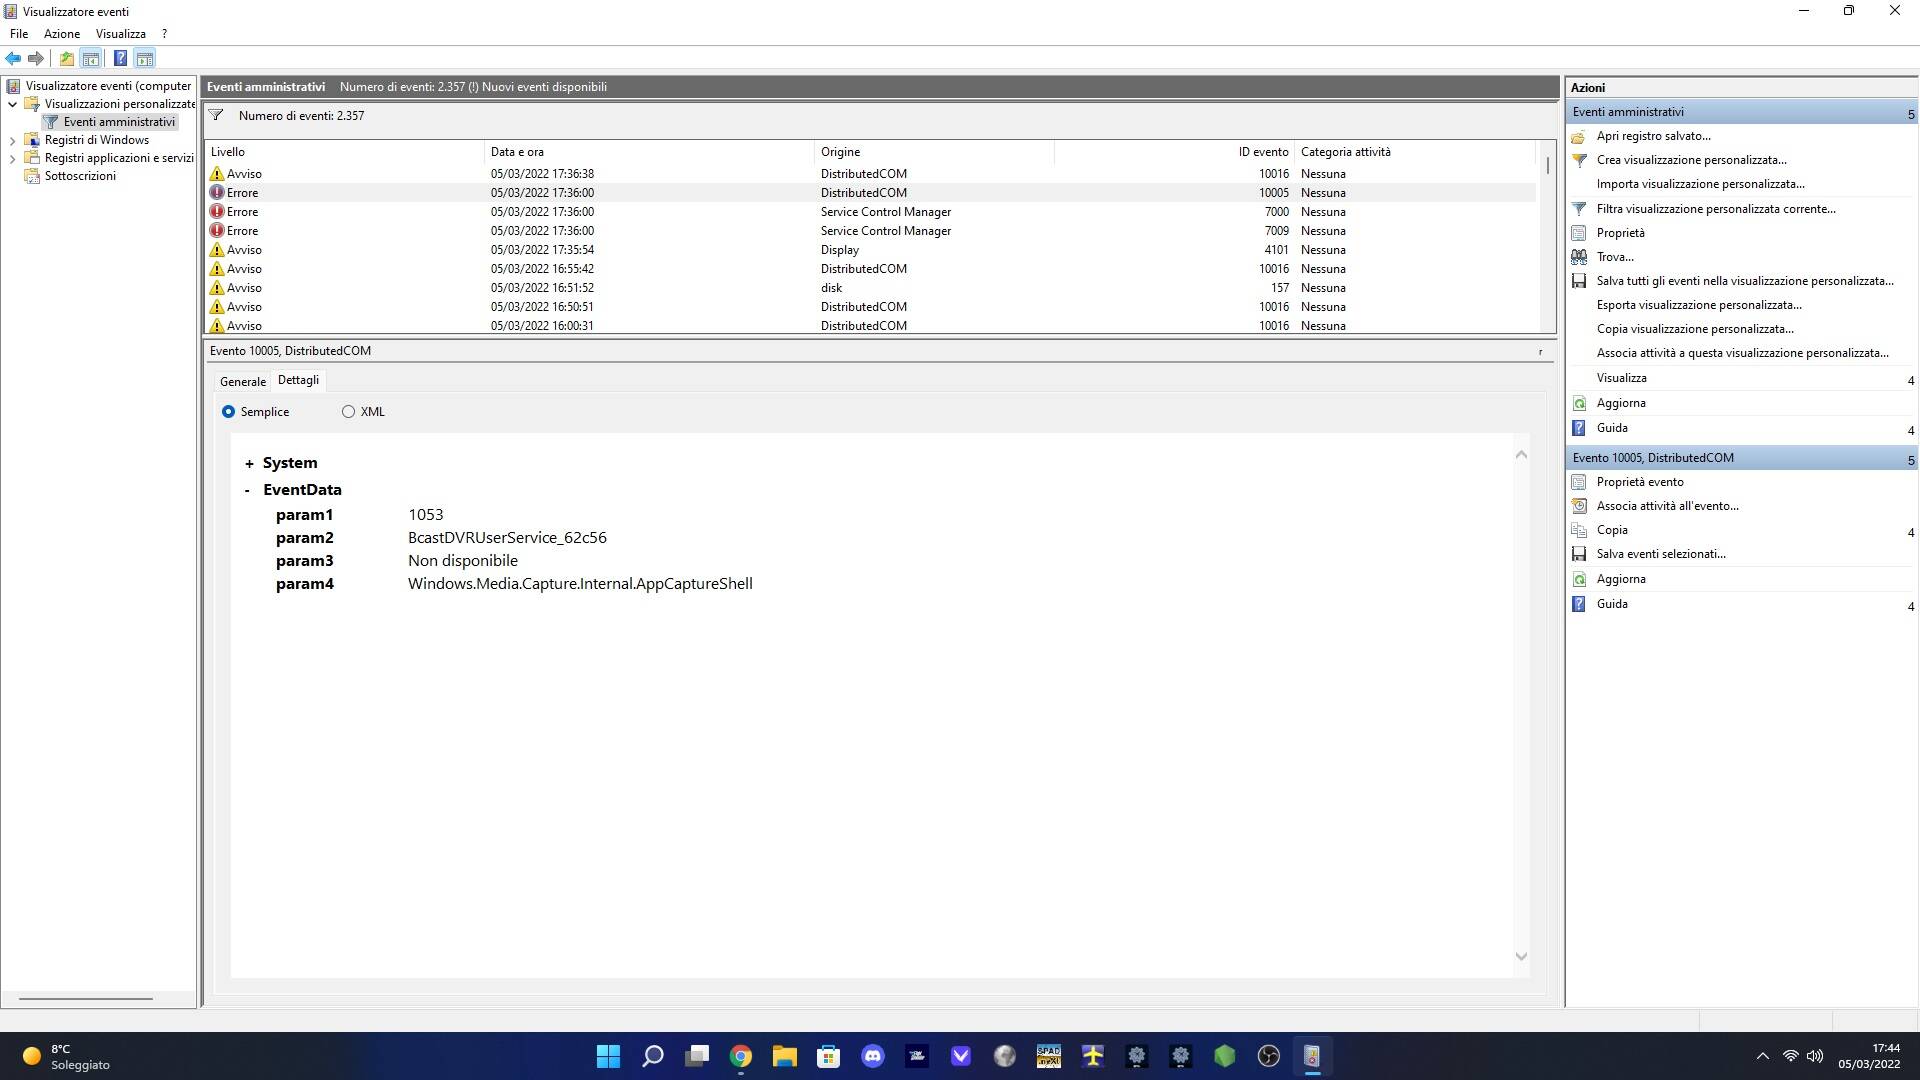The image size is (1920, 1080).
Task: Open Microsoft Store from the taskbar
Action: point(829,1056)
